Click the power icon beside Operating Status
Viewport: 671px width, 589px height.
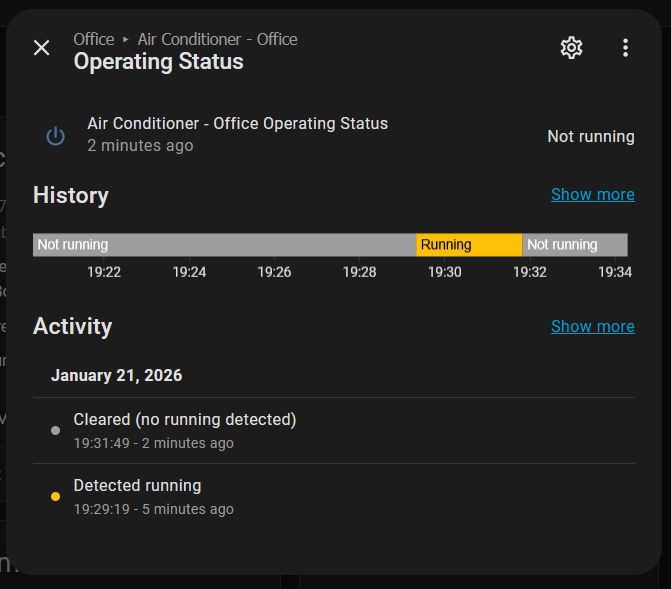click(56, 136)
